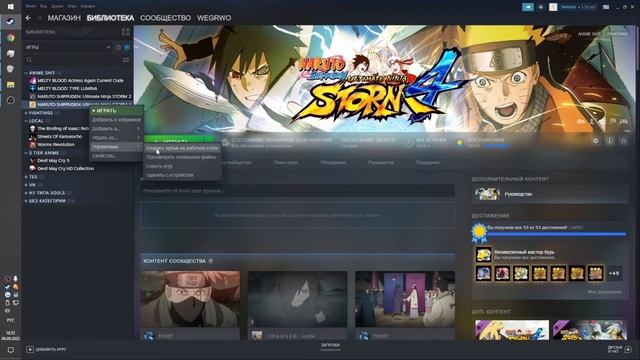Open the WEGRWO profile section
The width and height of the screenshot is (640, 360).
tap(214, 18)
